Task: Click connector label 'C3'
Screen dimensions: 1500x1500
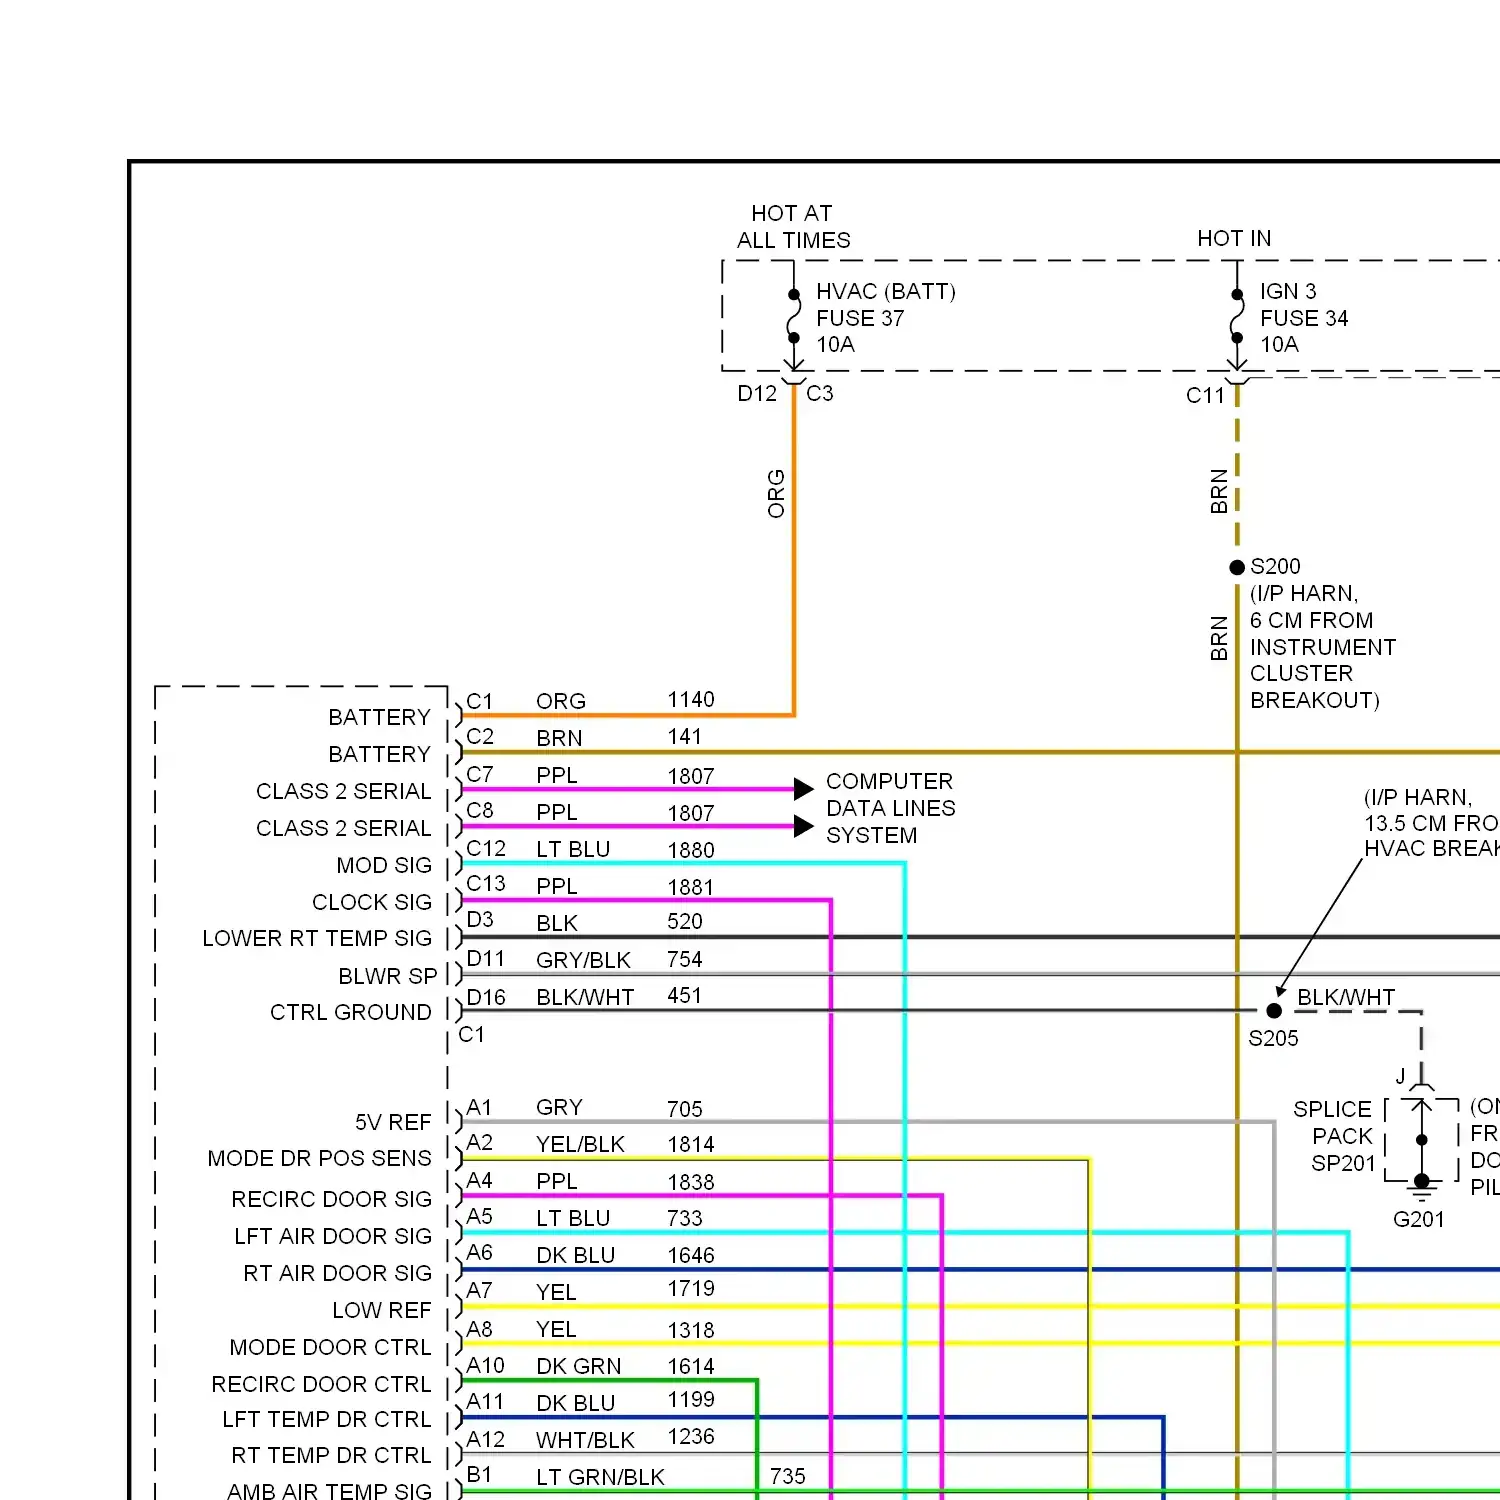Action: (x=819, y=393)
